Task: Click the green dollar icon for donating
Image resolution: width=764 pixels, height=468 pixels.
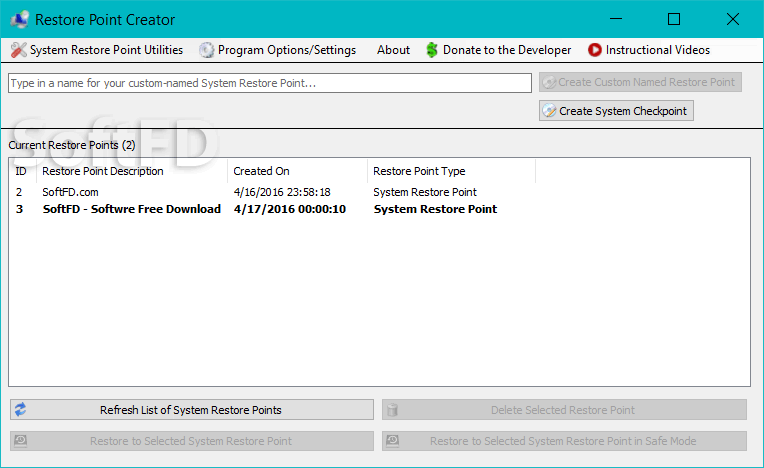Action: pyautogui.click(x=432, y=50)
